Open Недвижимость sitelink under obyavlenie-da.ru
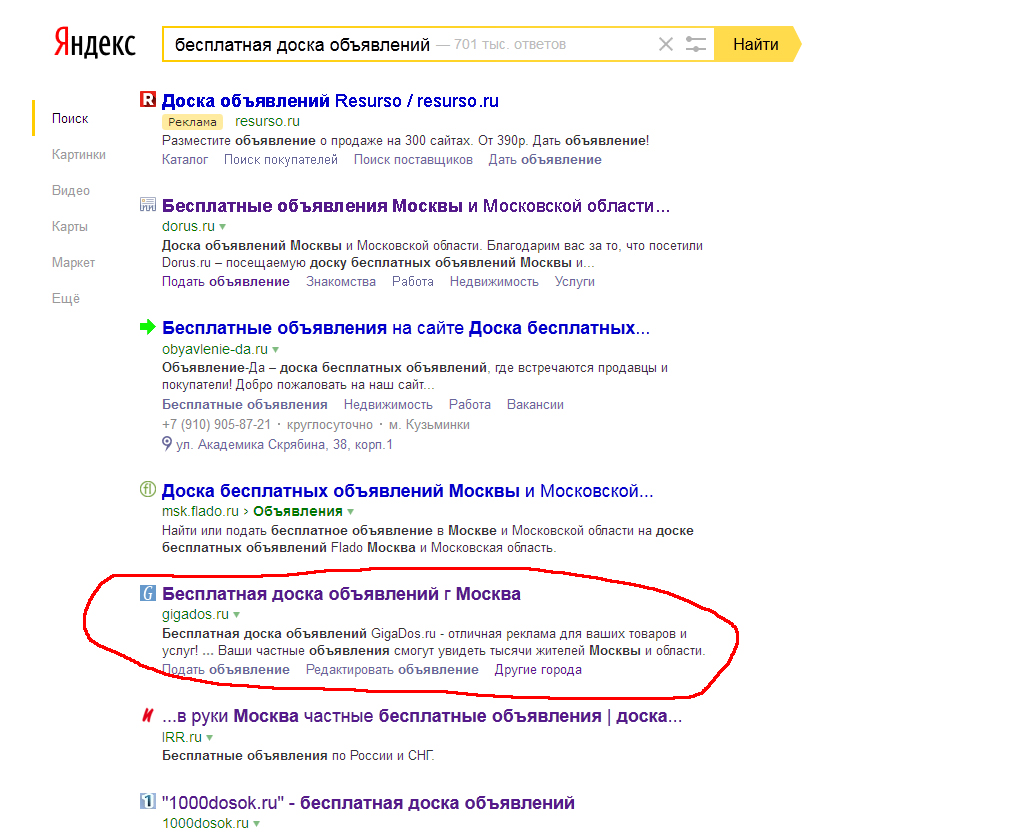 (388, 404)
